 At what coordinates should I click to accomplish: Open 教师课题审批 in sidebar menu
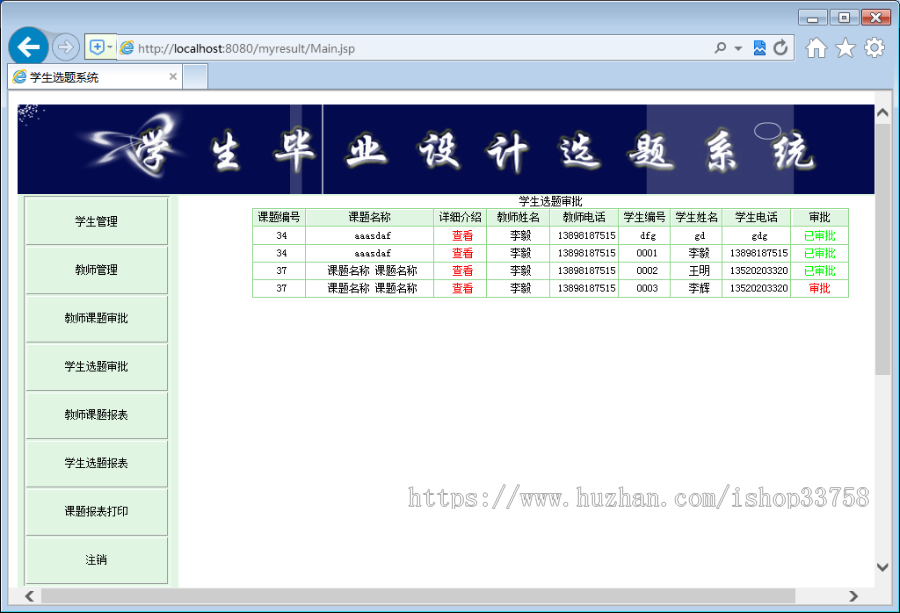click(x=96, y=318)
